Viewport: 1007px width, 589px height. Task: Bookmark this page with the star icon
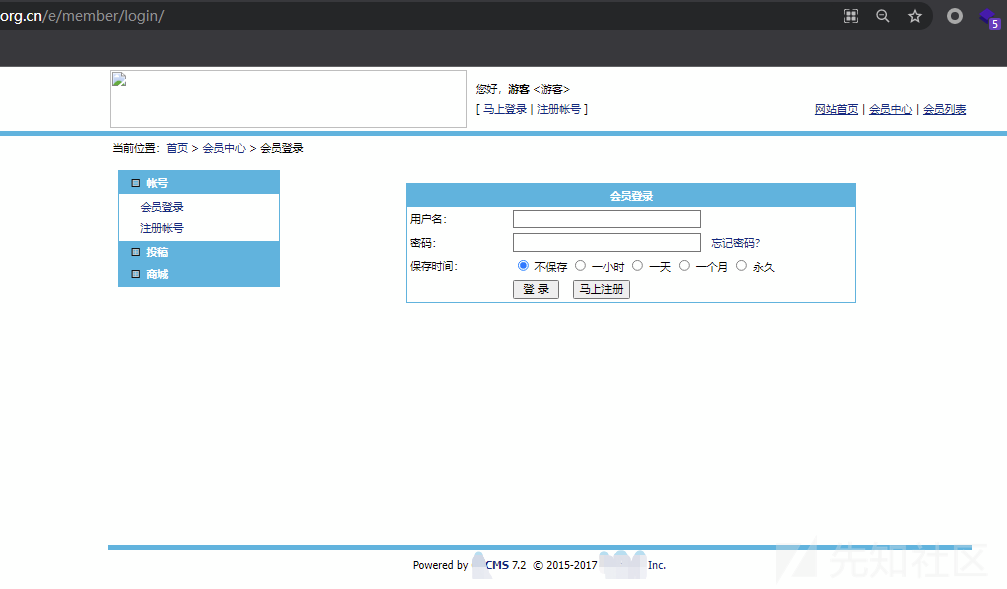[x=914, y=16]
